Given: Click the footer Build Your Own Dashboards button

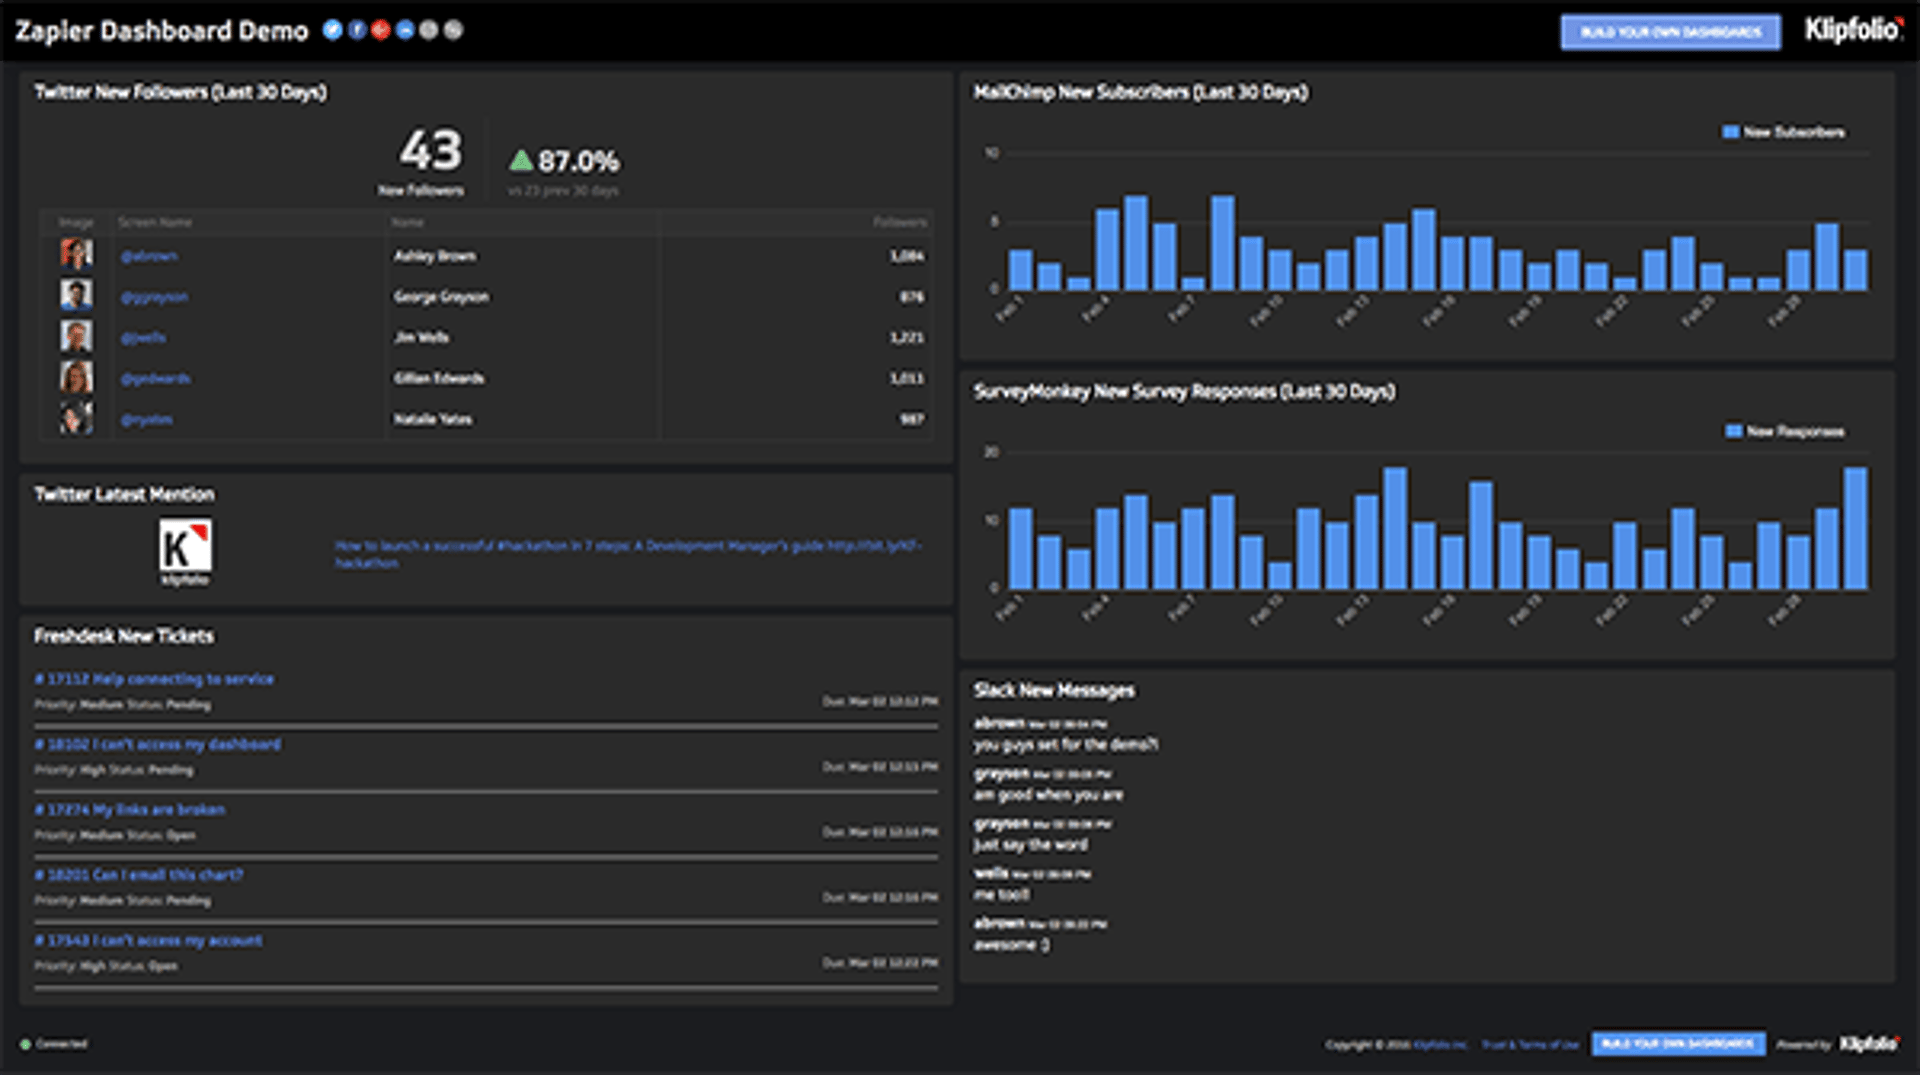Looking at the screenshot, I should [1677, 1044].
